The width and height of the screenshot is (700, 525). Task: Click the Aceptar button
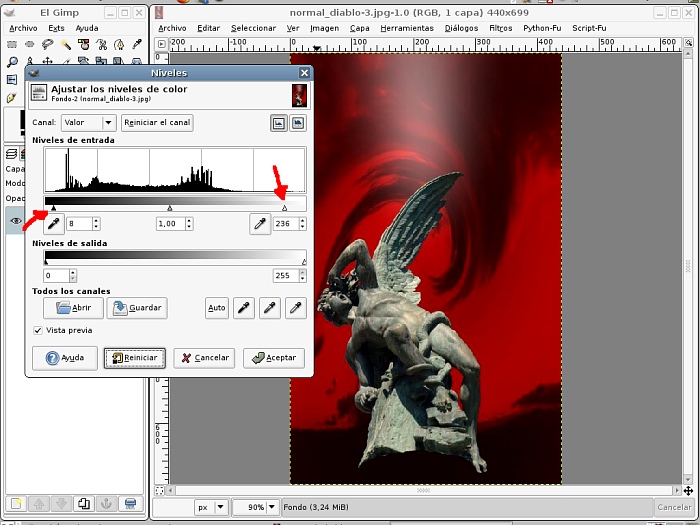point(274,358)
